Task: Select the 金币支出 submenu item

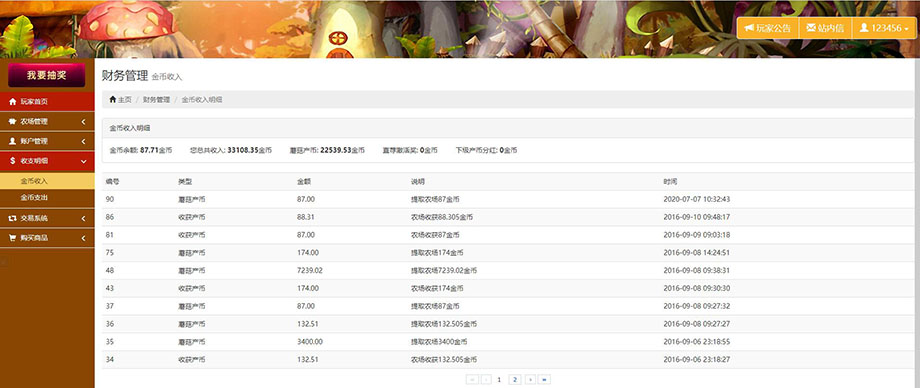Action: click(x=47, y=198)
